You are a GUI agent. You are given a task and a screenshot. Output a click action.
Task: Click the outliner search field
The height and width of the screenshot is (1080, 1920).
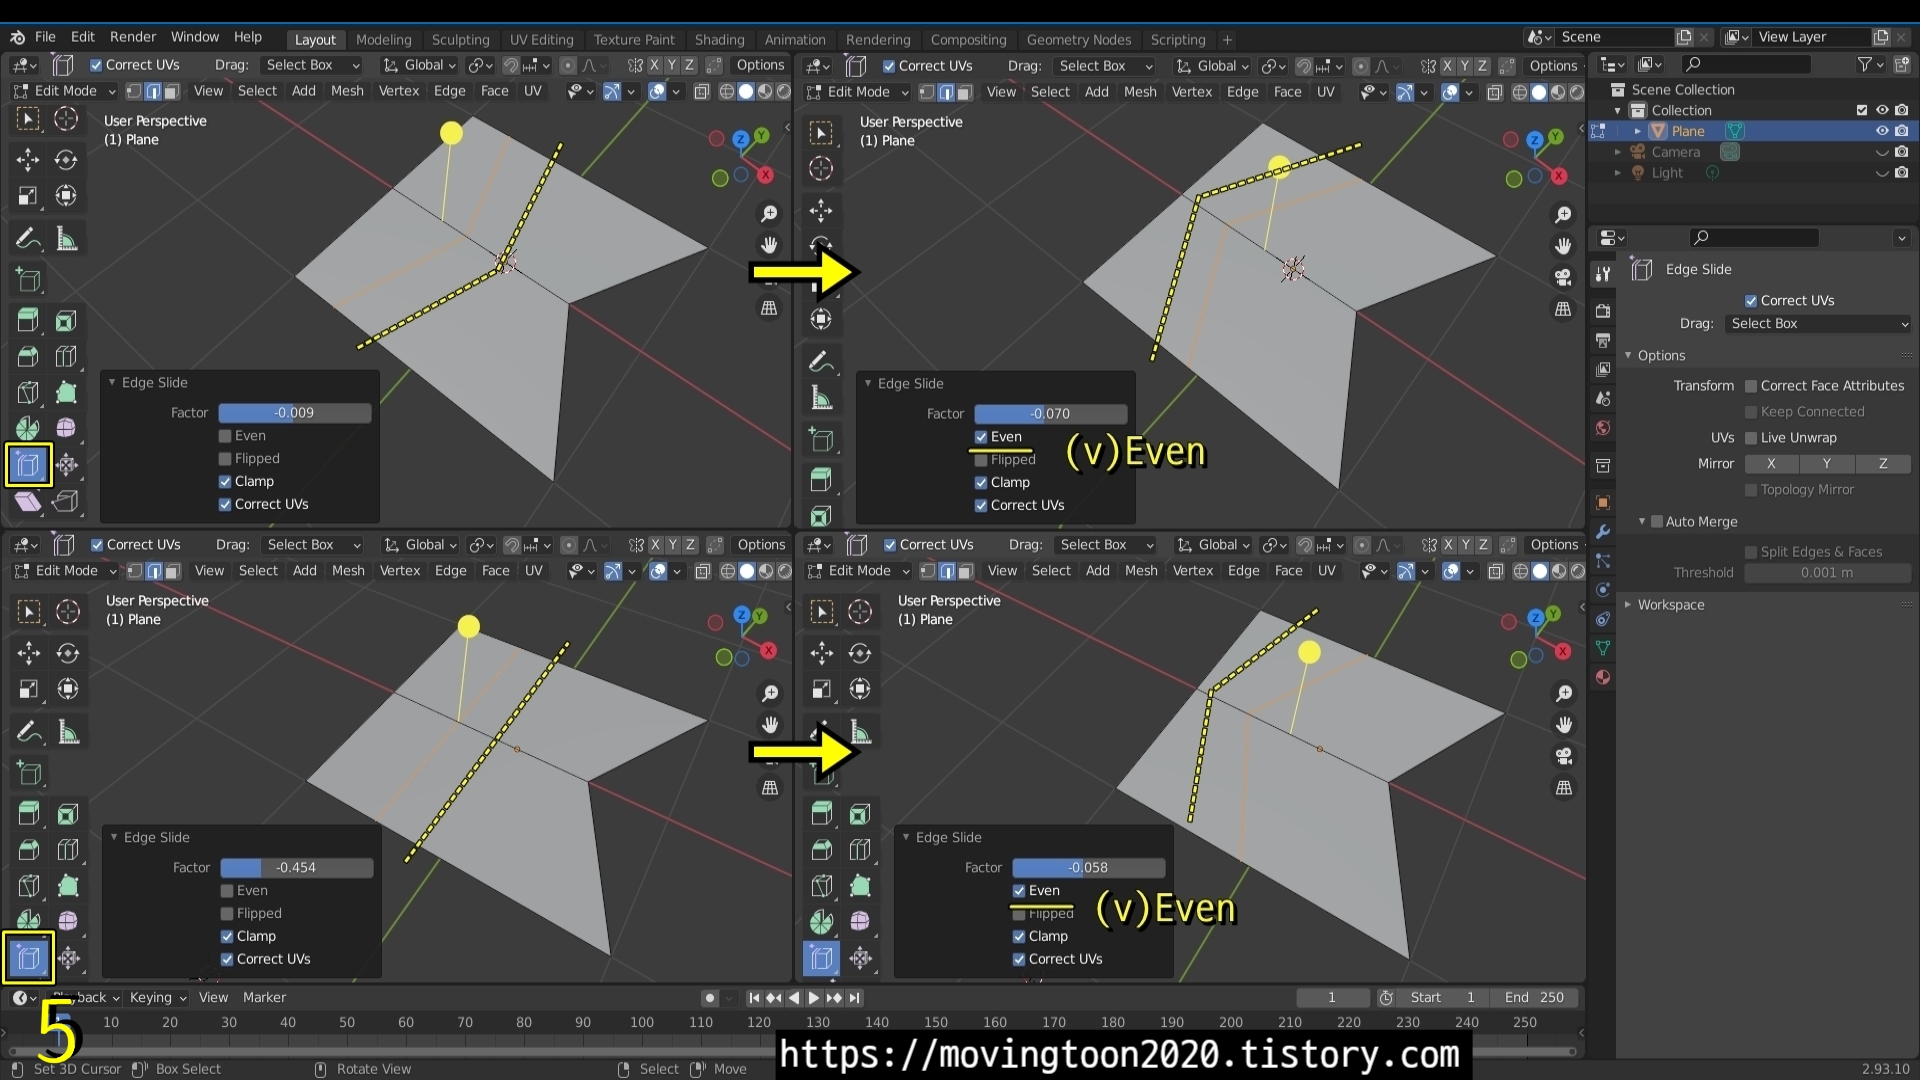point(1745,64)
